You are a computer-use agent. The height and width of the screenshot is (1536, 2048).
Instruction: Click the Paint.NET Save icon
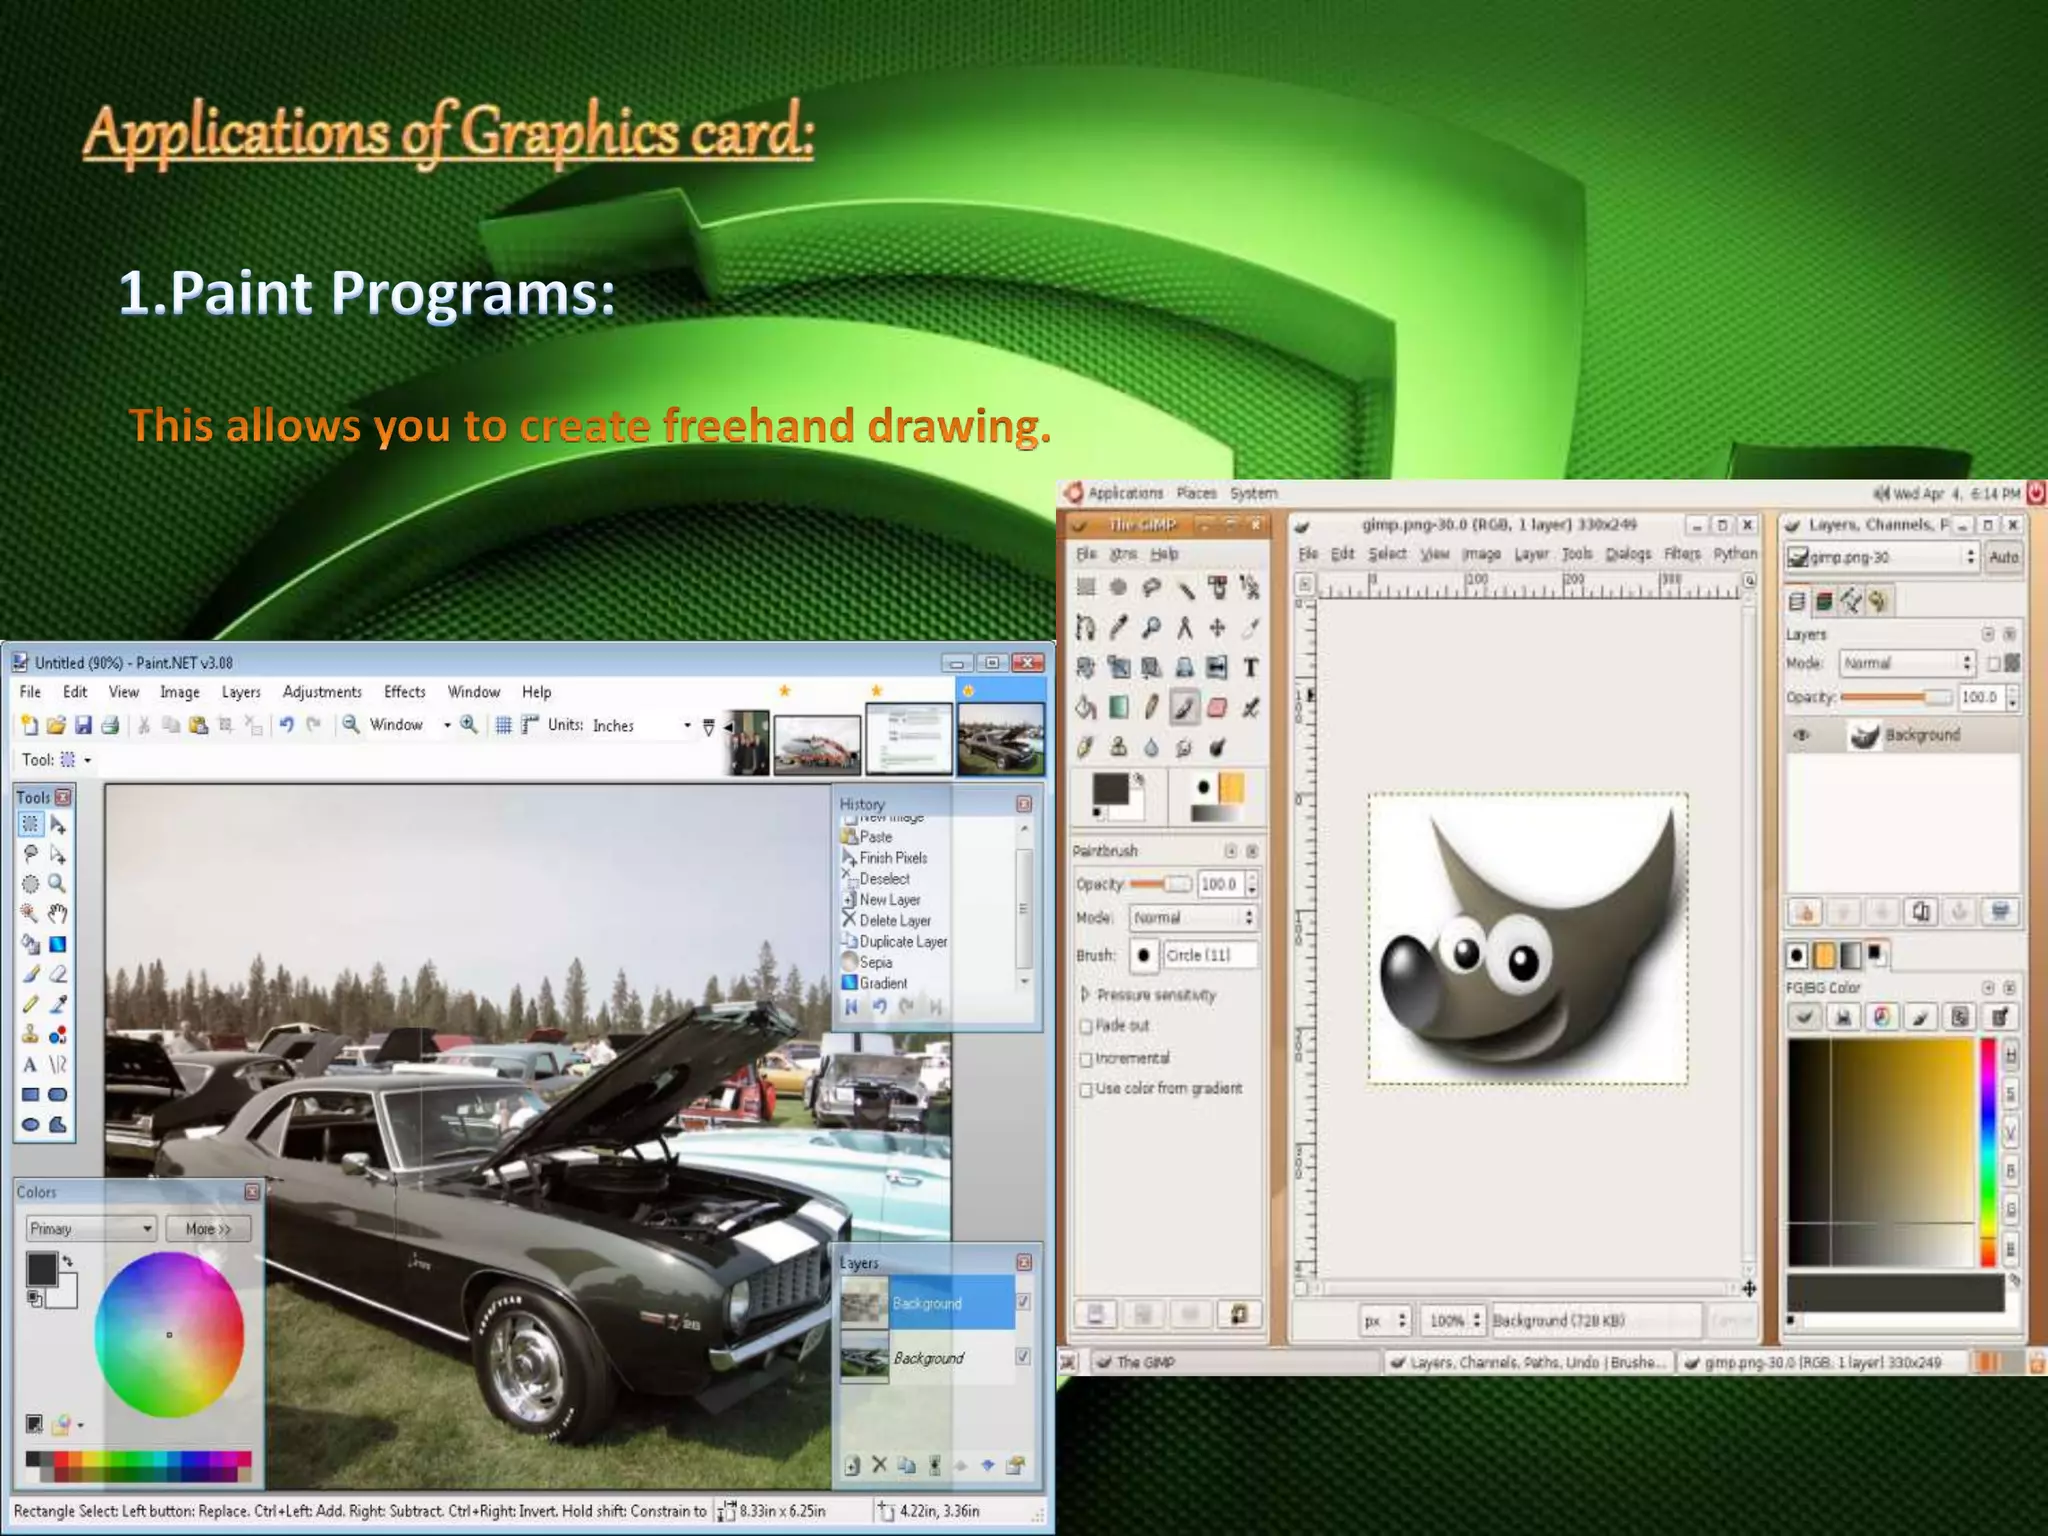(x=83, y=726)
